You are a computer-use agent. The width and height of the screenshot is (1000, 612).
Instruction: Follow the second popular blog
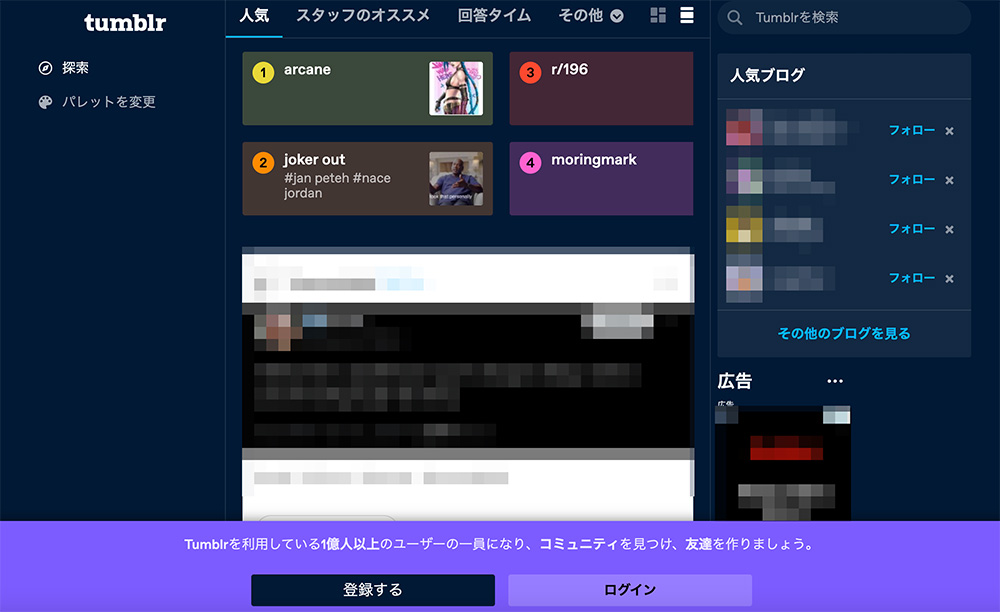click(x=912, y=180)
